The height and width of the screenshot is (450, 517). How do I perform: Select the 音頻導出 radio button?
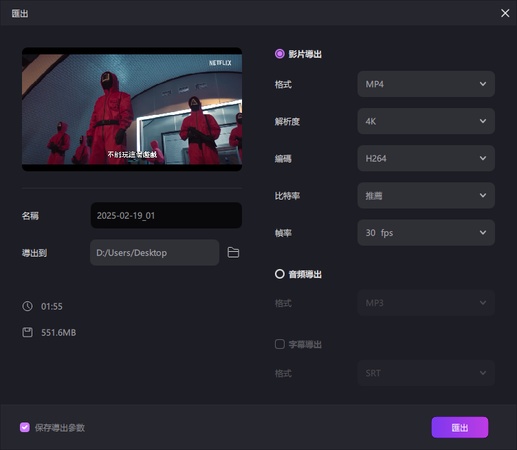(279, 274)
